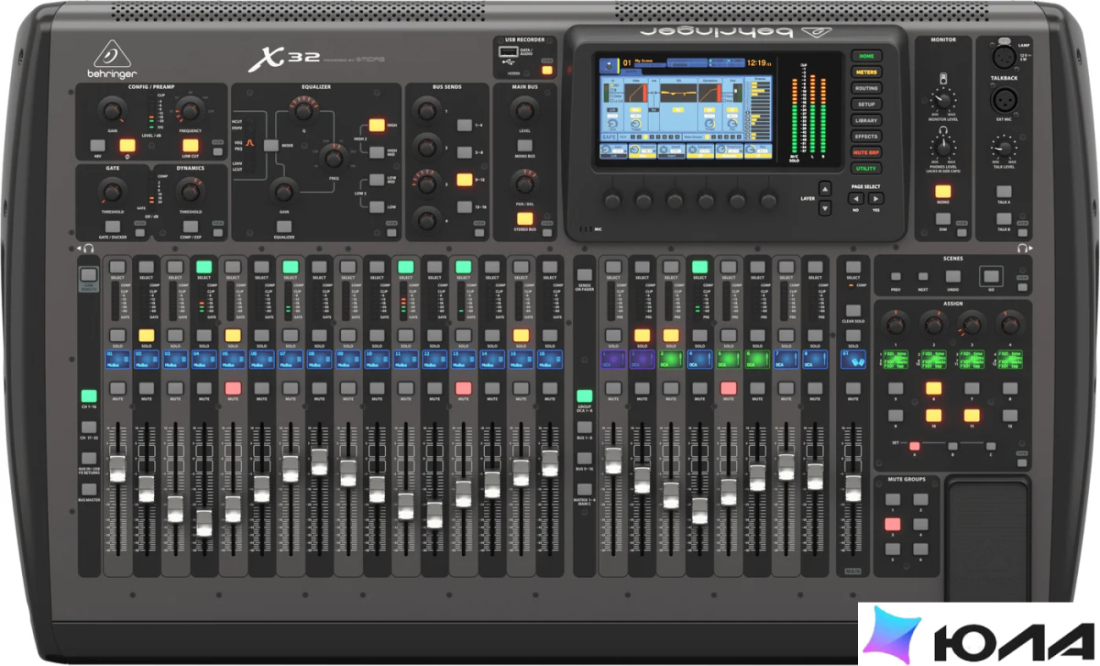The width and height of the screenshot is (1100, 666).
Task: Open the ROUTING page
Action: click(x=866, y=88)
